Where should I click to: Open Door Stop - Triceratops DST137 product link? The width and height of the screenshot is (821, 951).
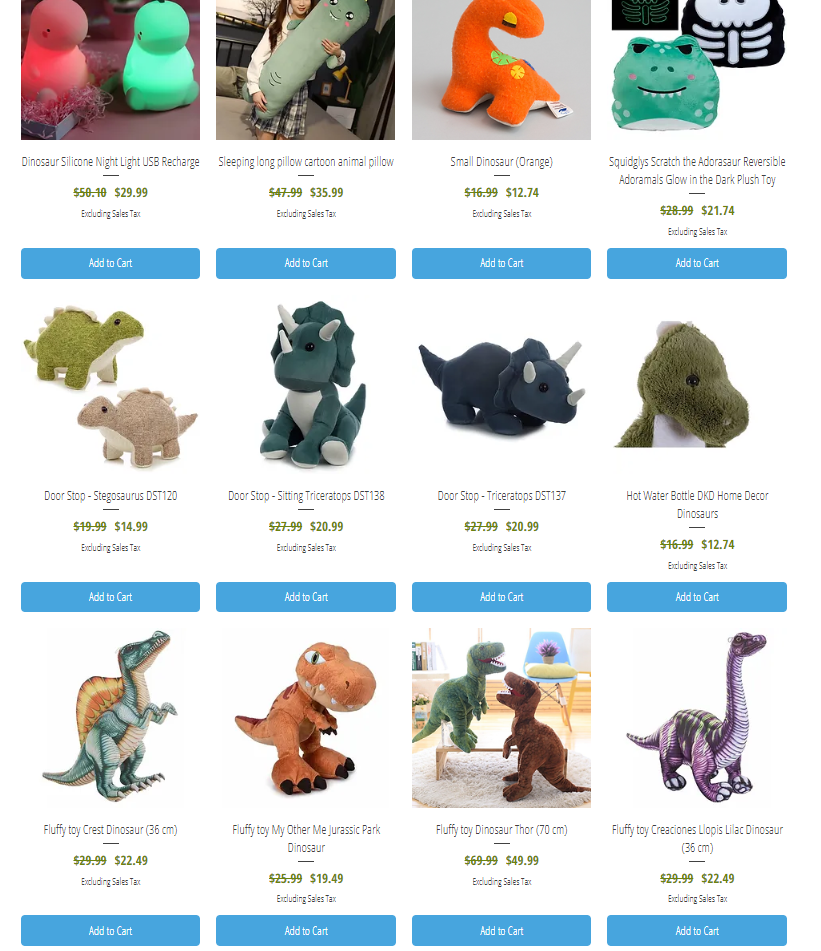click(x=501, y=496)
